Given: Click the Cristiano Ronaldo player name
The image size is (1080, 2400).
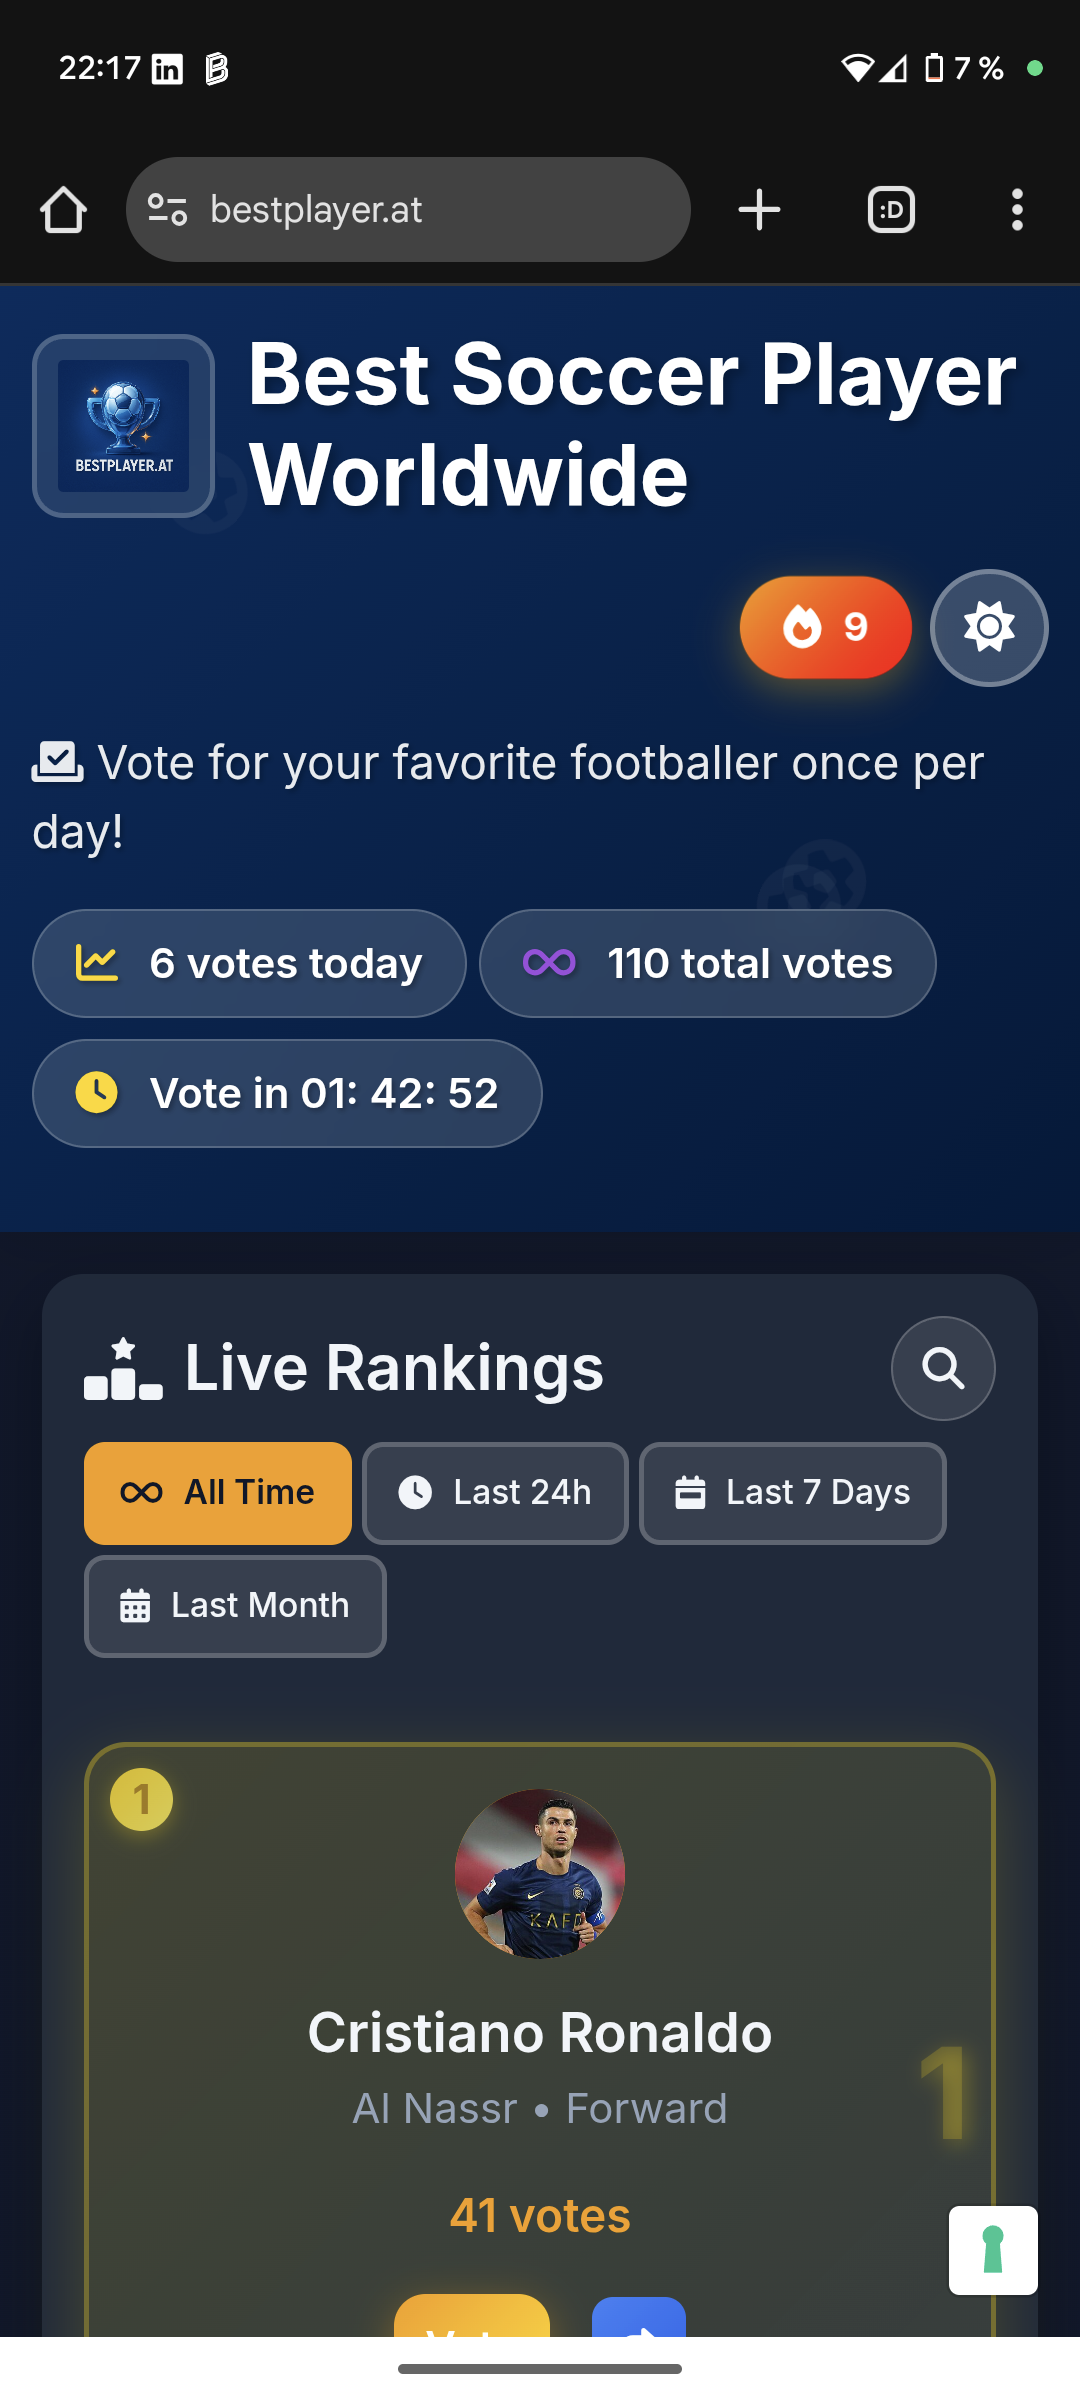Looking at the screenshot, I should (540, 2033).
